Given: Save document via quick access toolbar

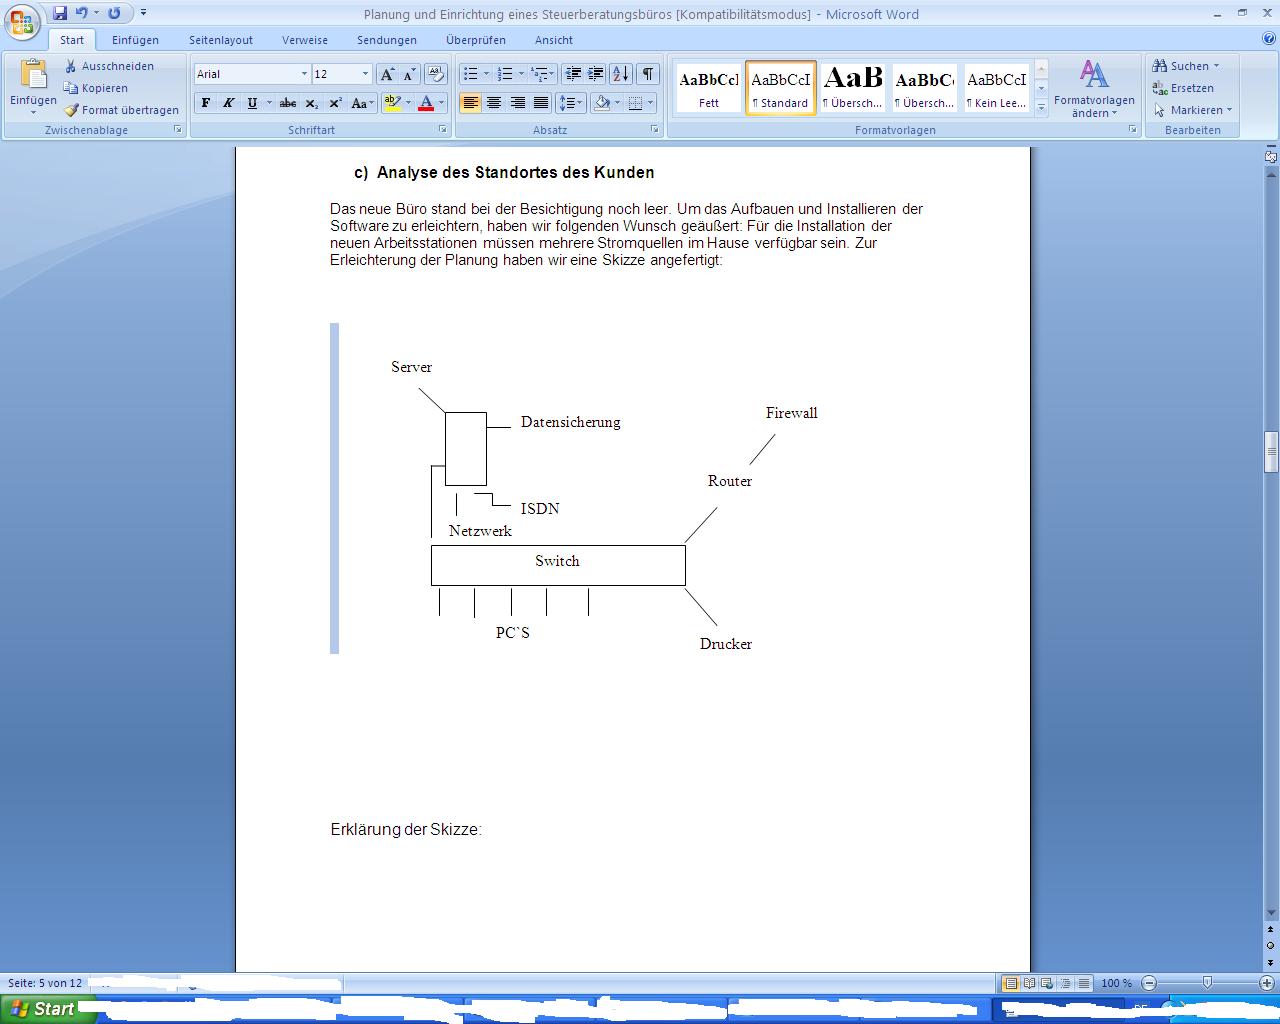Looking at the screenshot, I should coord(60,13).
